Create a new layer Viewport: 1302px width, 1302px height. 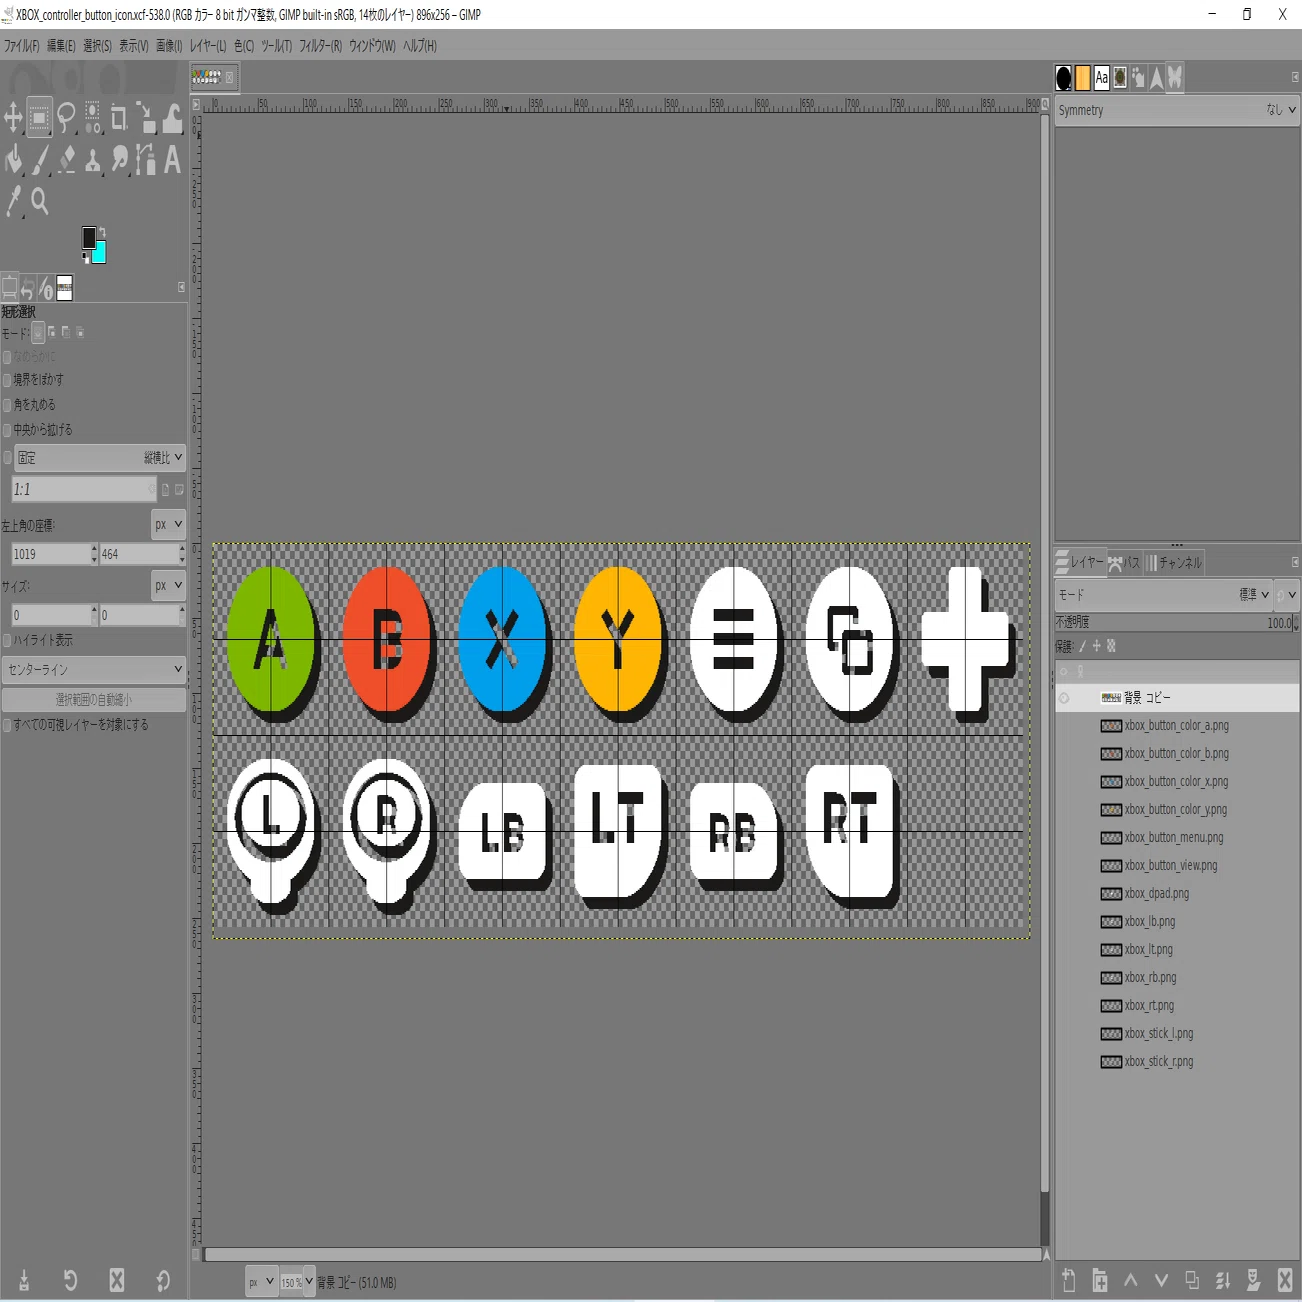click(1068, 1280)
